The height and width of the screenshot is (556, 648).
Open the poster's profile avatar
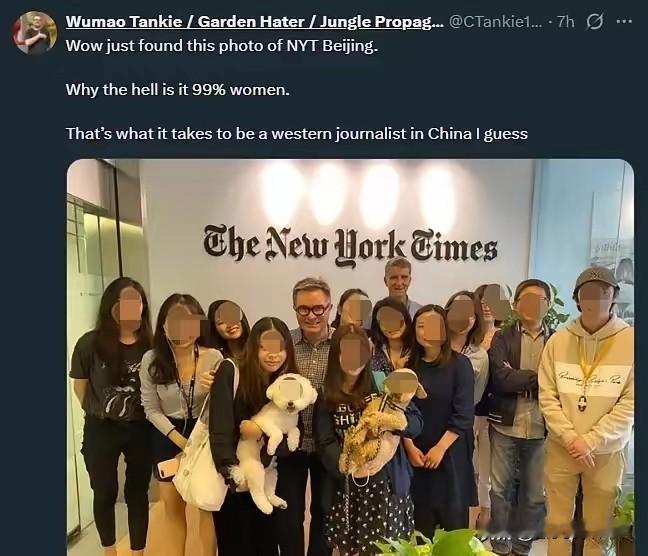coord(35,33)
